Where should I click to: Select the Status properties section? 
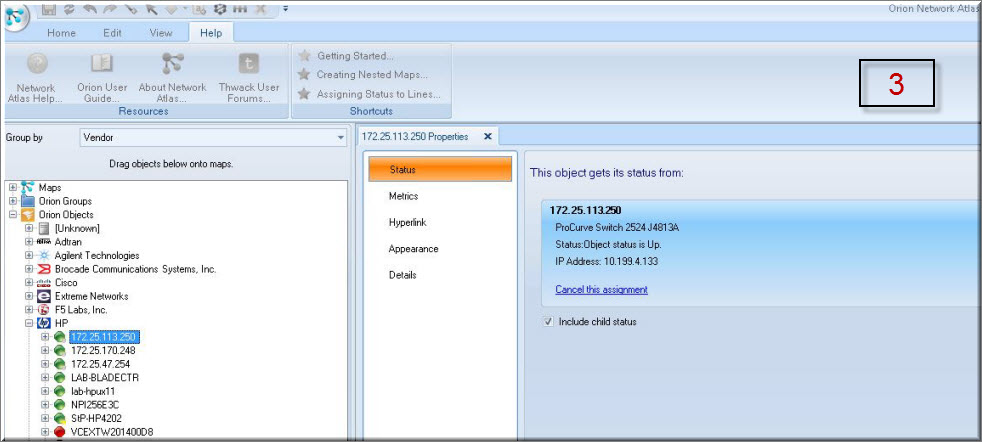pos(440,170)
